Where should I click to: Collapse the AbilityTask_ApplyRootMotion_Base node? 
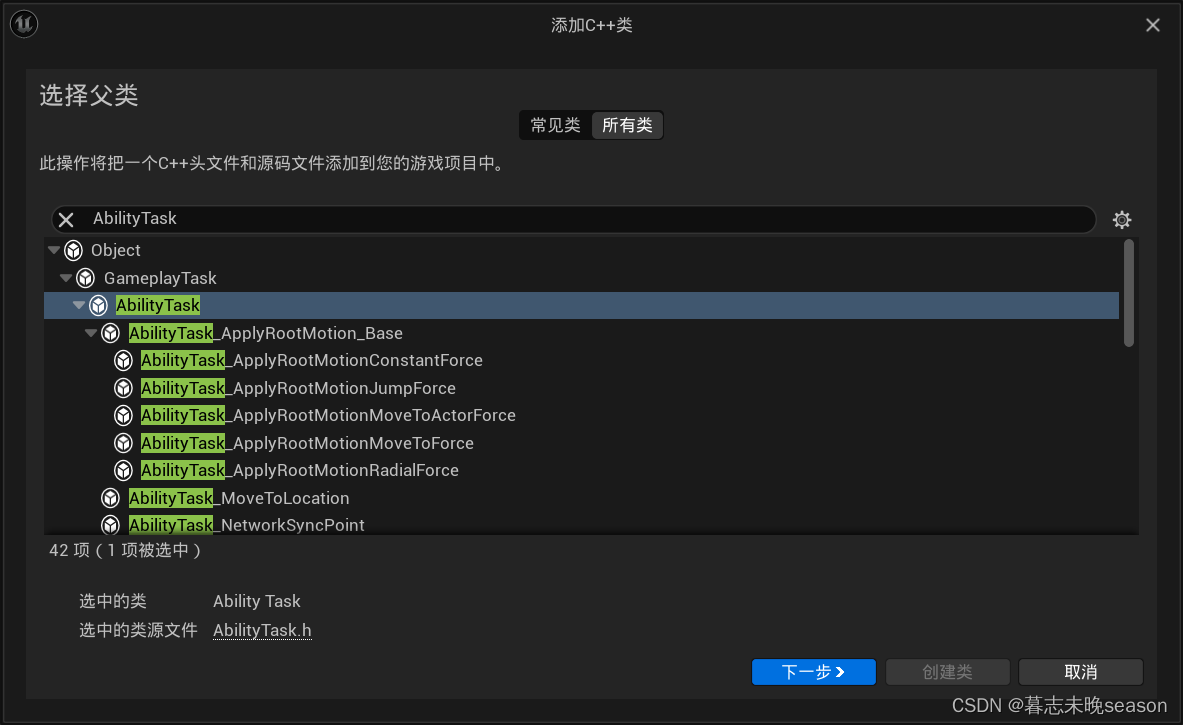tap(91, 333)
